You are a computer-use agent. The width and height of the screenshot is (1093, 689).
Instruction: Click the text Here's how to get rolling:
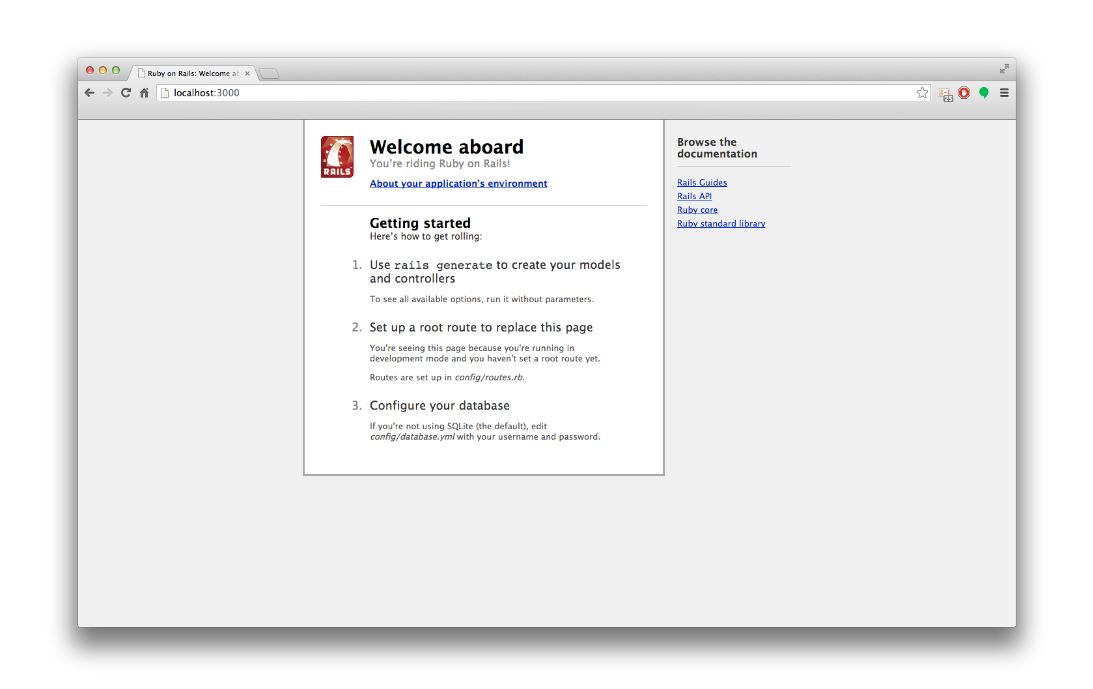pos(426,237)
